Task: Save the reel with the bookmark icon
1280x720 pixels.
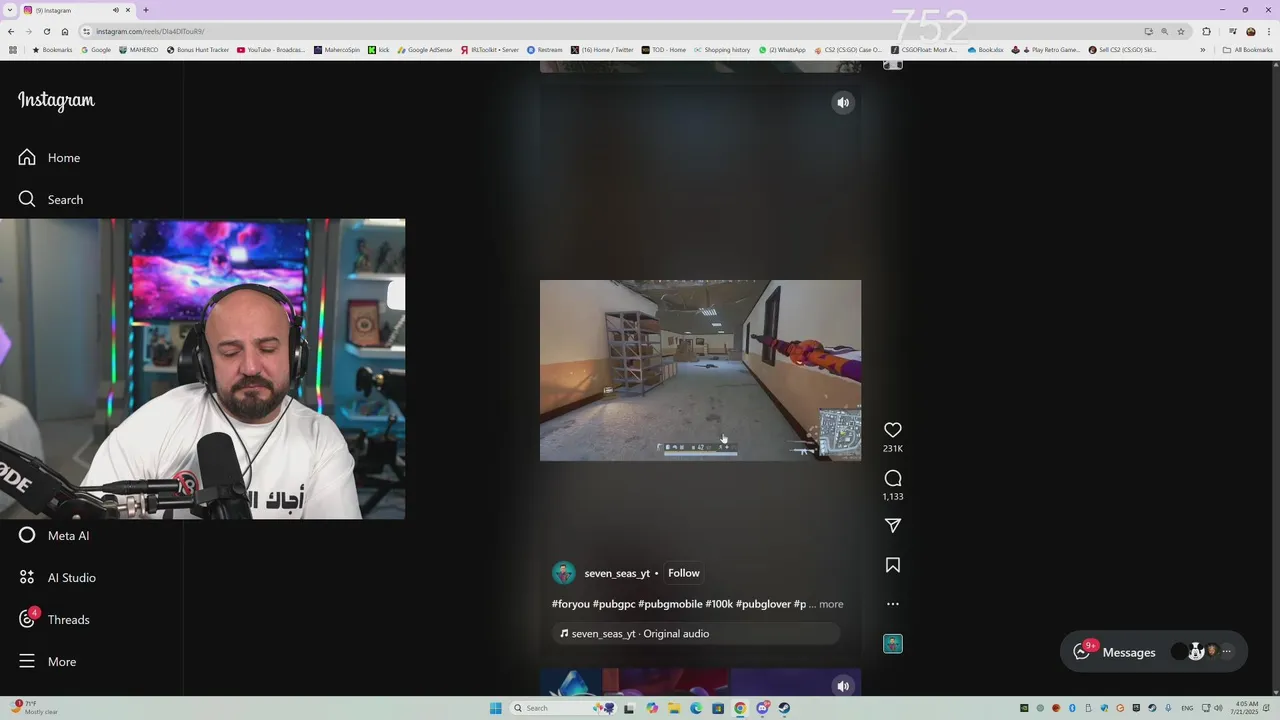Action: point(893,565)
